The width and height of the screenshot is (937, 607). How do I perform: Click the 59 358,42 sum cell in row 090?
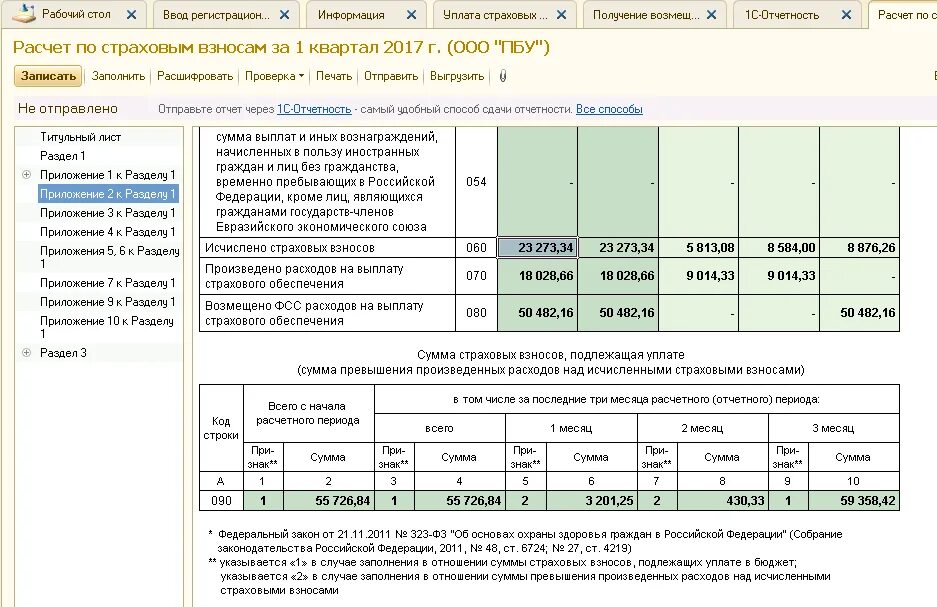(853, 501)
